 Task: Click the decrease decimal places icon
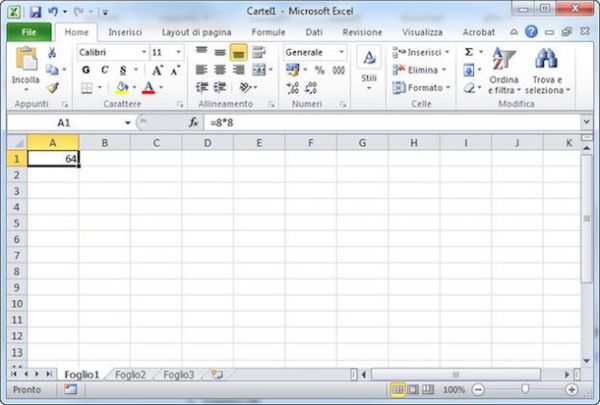coord(311,88)
